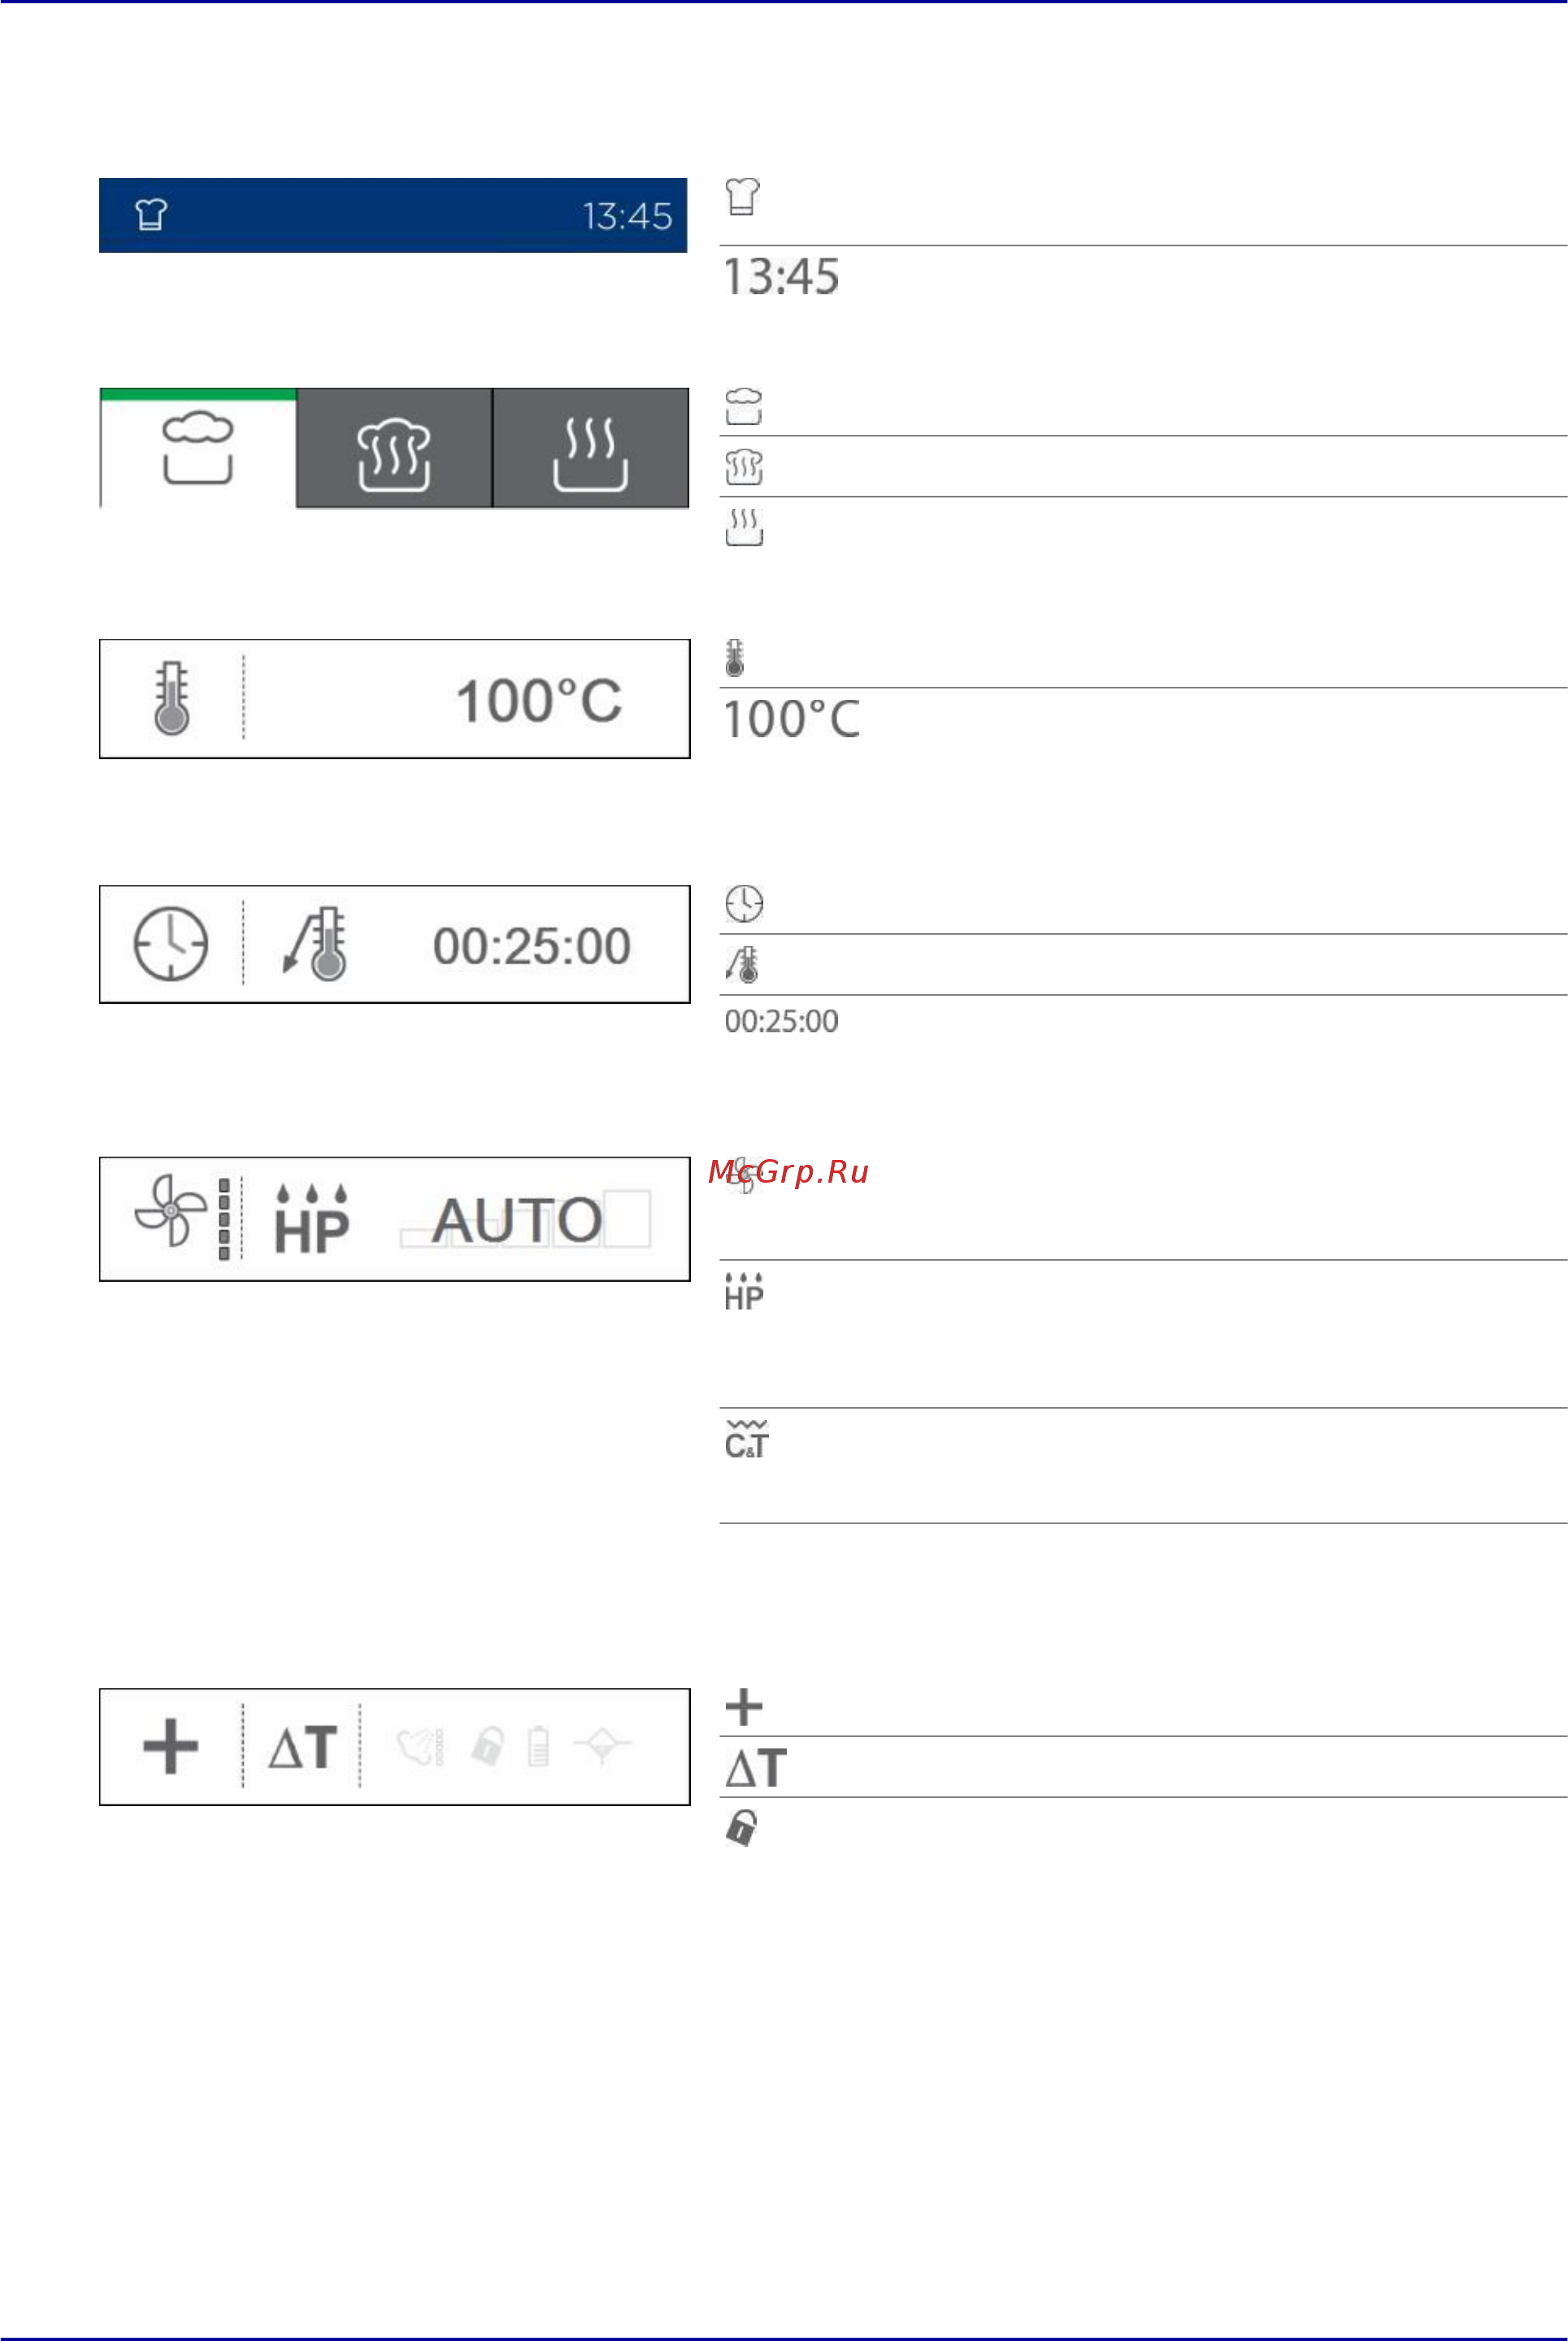Adjust the fan speed level bar beside the fan
Screen dimensions: 1568x2341
click(224, 1218)
